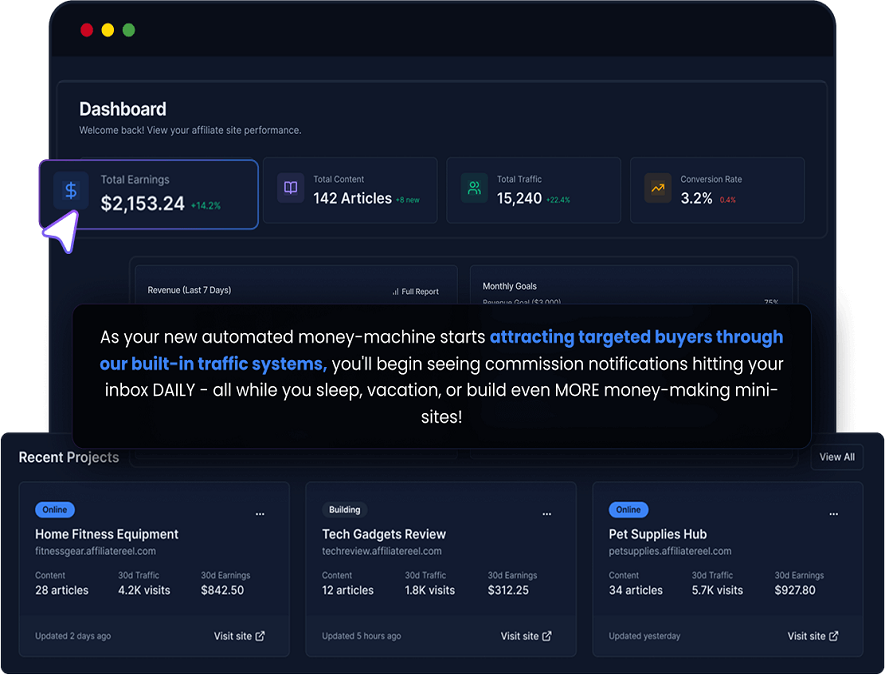Open the Full Report link
This screenshot has width=885, height=675.
pyautogui.click(x=420, y=292)
